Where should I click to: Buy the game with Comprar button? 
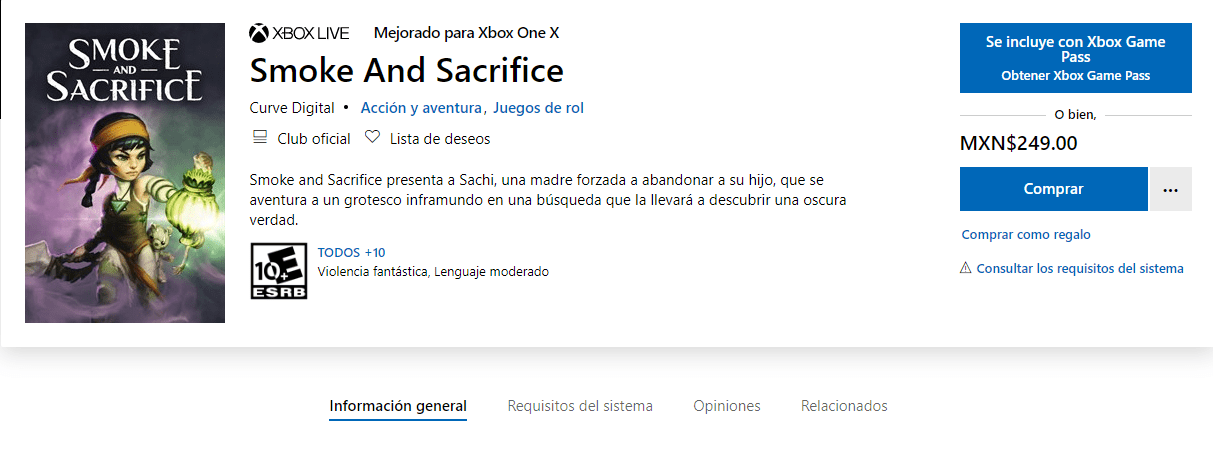coord(1053,189)
